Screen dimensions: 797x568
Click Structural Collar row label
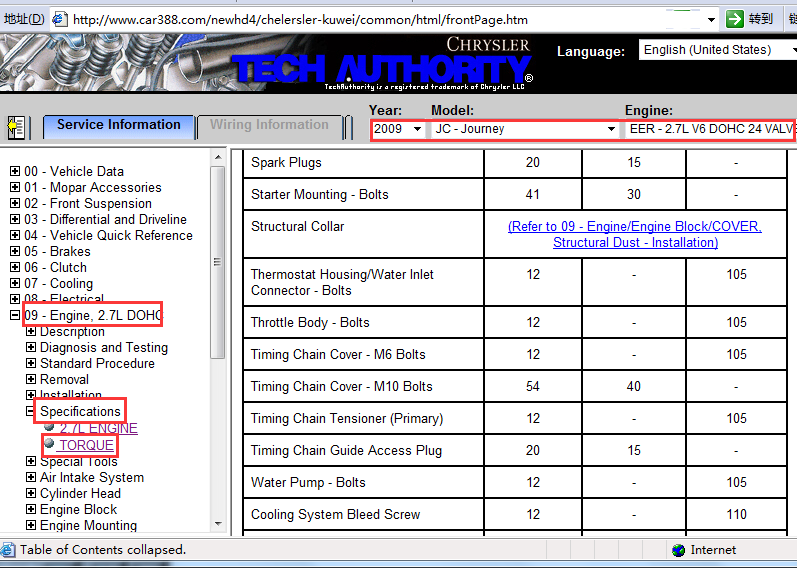click(297, 227)
